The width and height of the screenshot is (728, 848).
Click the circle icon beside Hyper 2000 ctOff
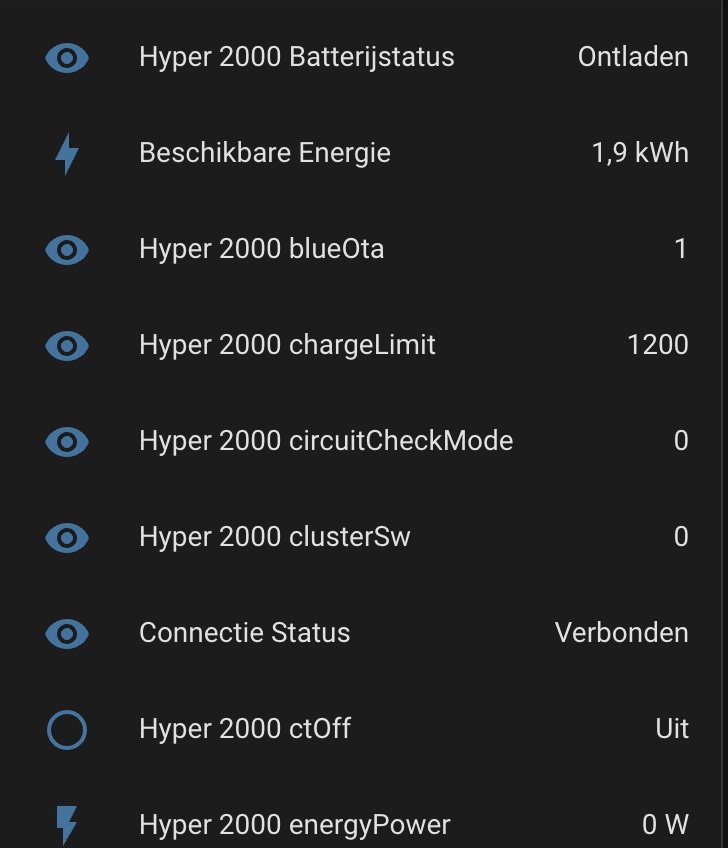click(x=67, y=730)
